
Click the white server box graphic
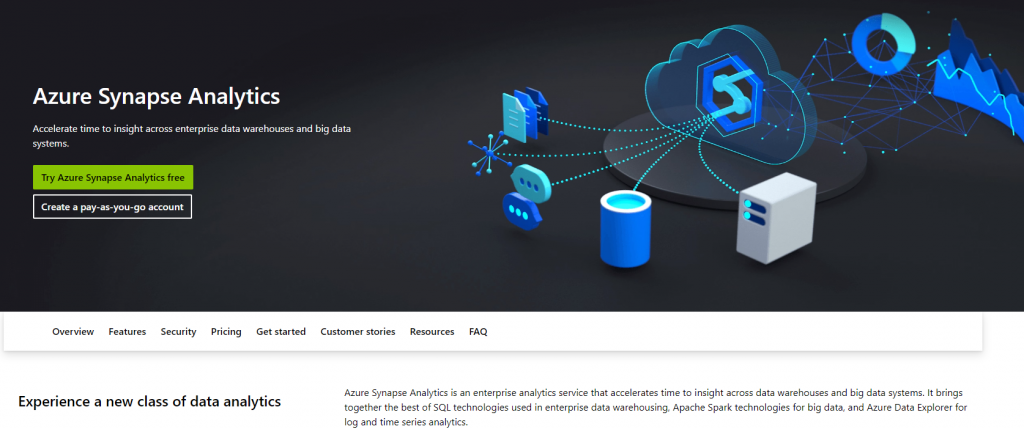click(776, 217)
